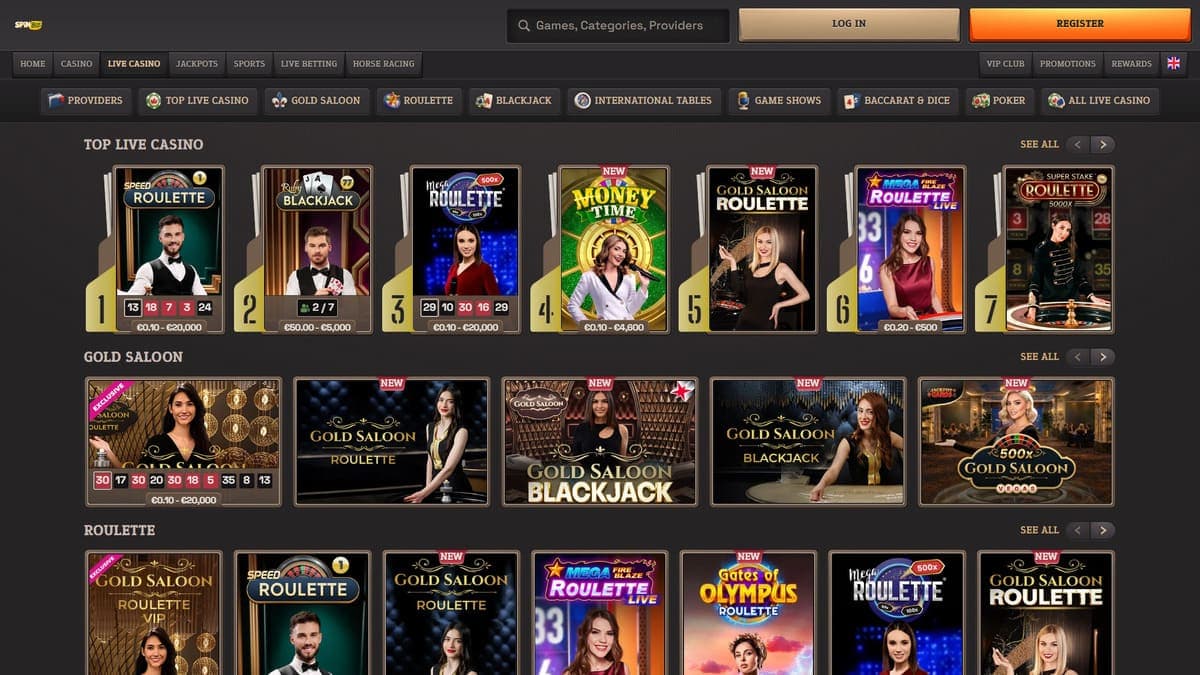Open Gold Saloon Roulette VIP card
Image resolution: width=1200 pixels, height=675 pixels.
tap(154, 613)
